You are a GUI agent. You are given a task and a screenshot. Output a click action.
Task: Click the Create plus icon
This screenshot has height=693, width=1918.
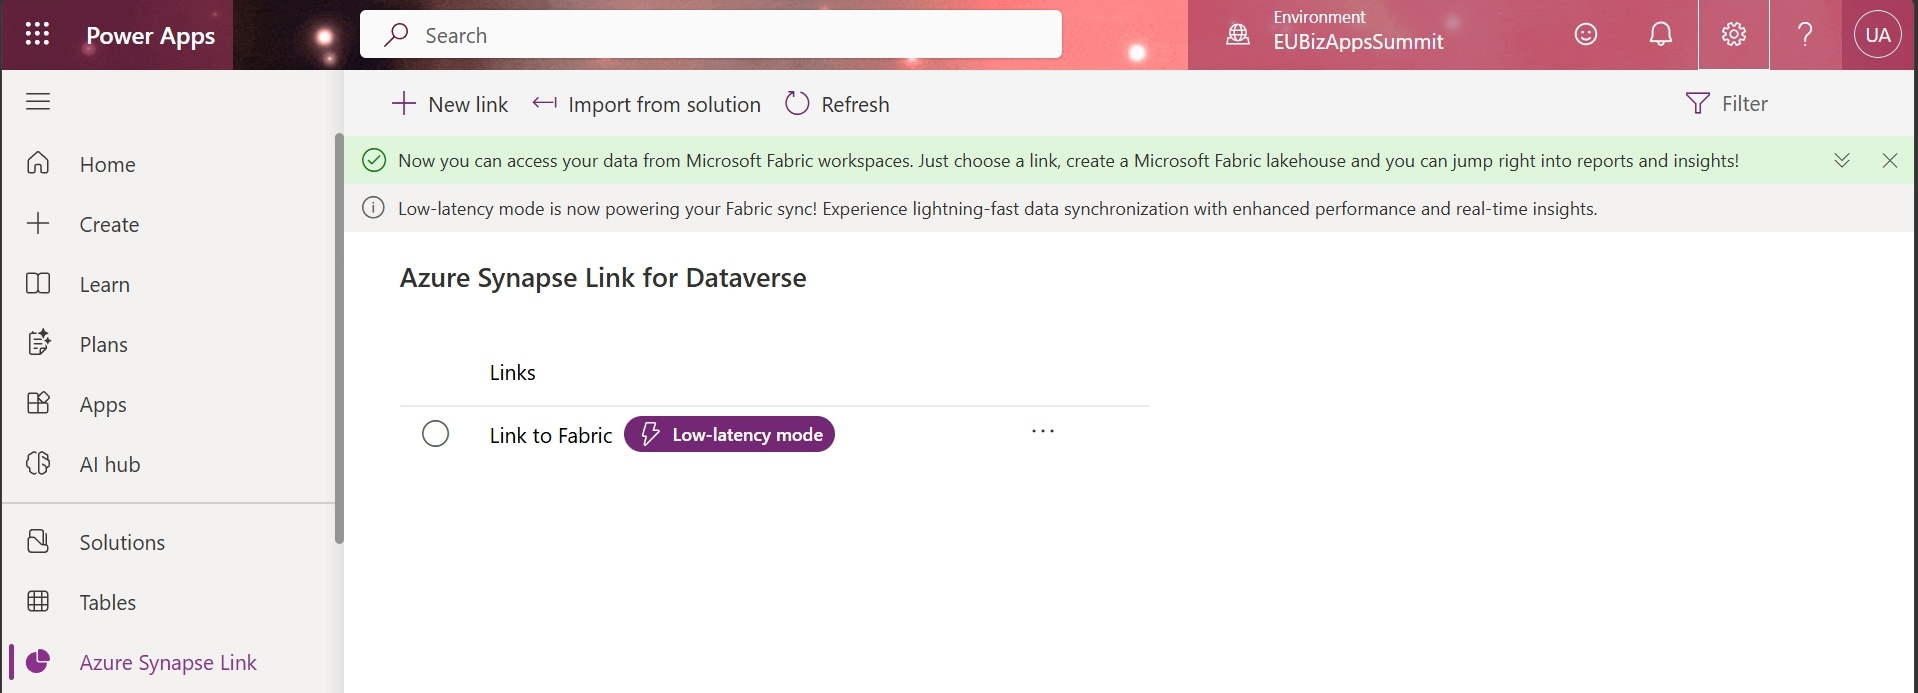(x=38, y=223)
